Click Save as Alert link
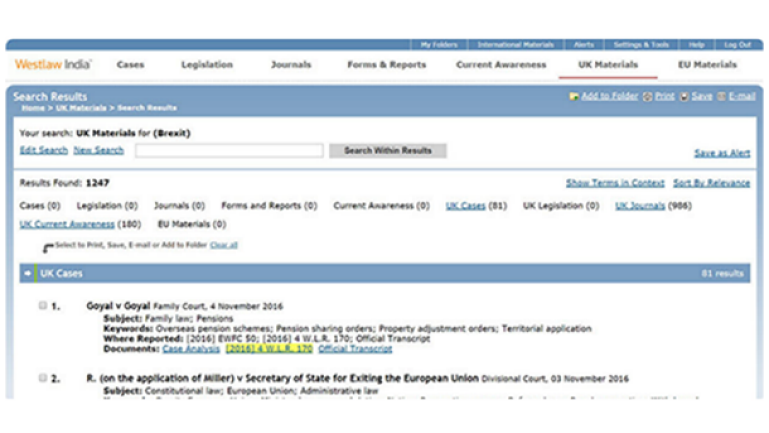Screen dimensions: 769x433 click(x=722, y=153)
